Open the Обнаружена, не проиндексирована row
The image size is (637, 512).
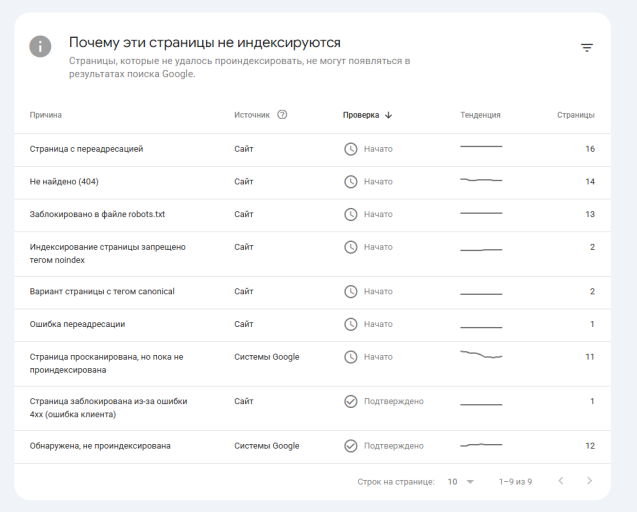[312, 447]
